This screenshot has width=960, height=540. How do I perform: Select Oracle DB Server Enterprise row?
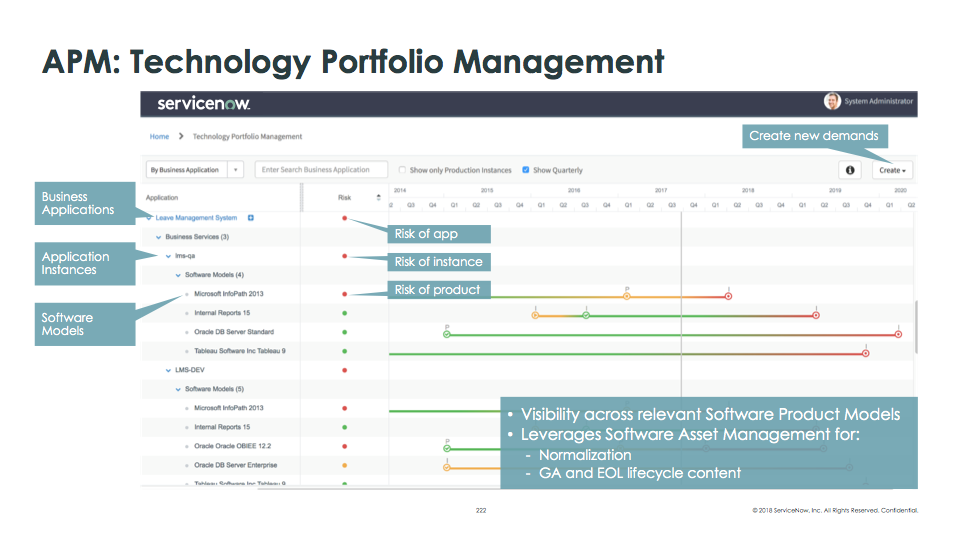click(235, 465)
